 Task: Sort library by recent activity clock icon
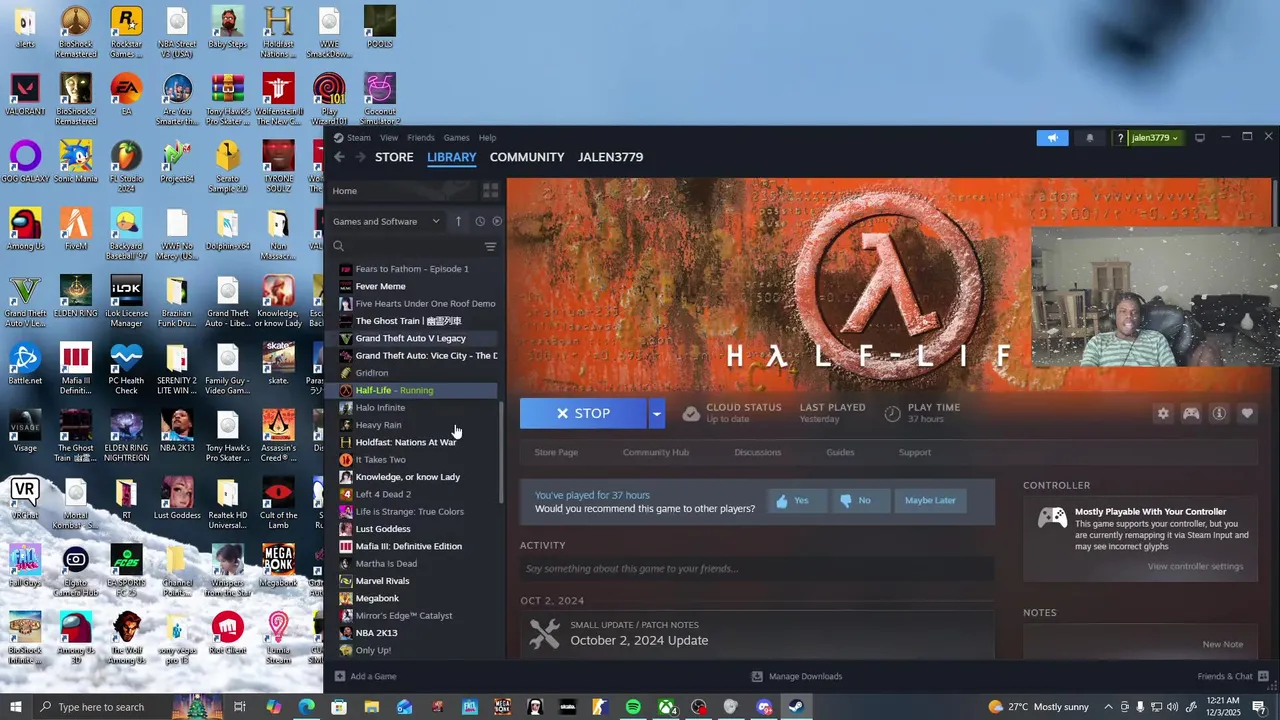[x=480, y=221]
